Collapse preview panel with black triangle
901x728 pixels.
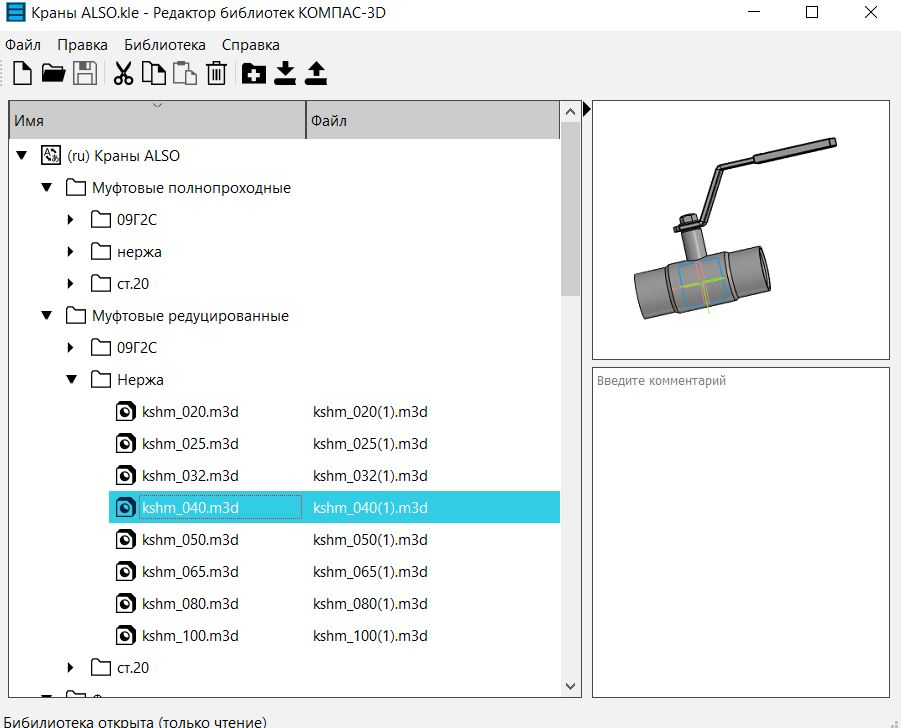pos(586,109)
